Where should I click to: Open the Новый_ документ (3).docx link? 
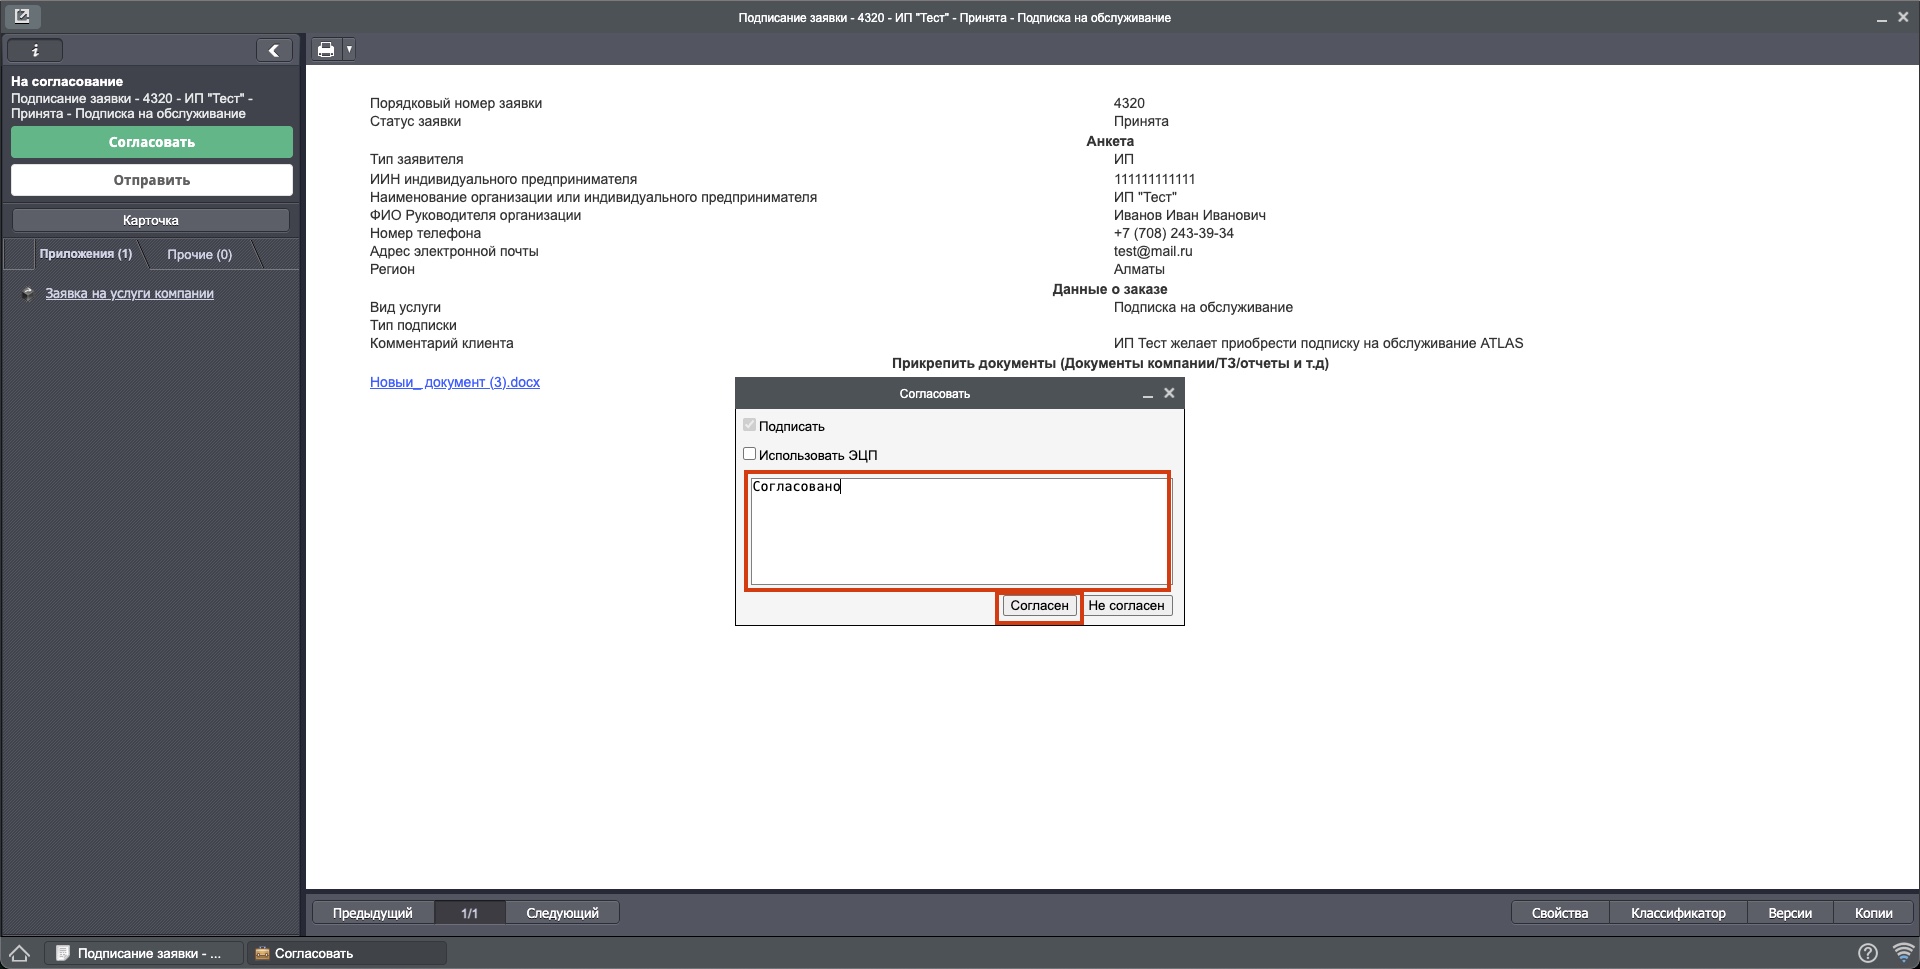tap(455, 382)
